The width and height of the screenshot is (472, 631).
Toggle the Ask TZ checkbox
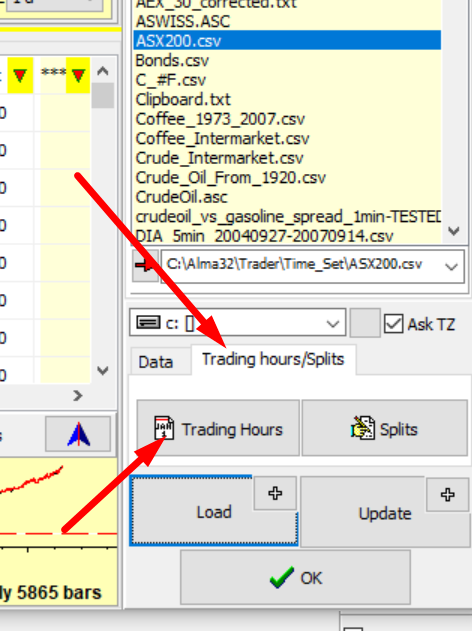click(393, 324)
